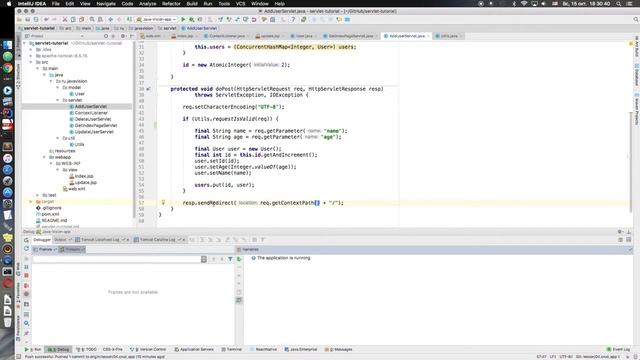Click the Rerun icon in the Debug panel
Screen dimensions: 640x360
click(x=27, y=240)
